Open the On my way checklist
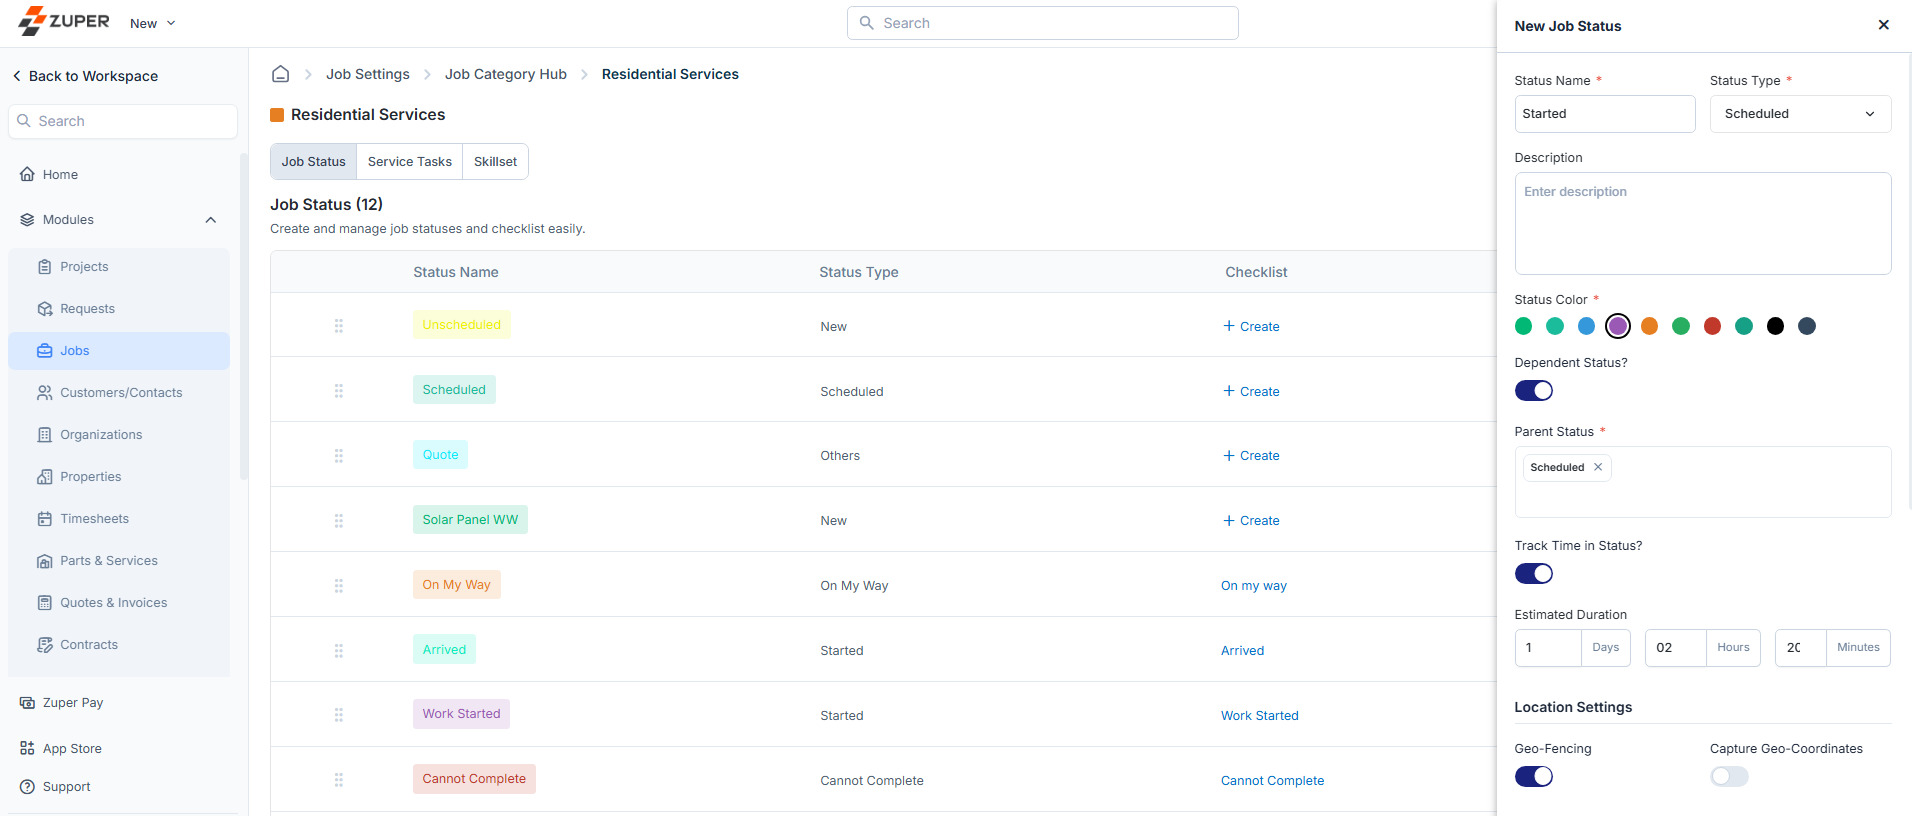The height and width of the screenshot is (816, 1912). coord(1254,586)
